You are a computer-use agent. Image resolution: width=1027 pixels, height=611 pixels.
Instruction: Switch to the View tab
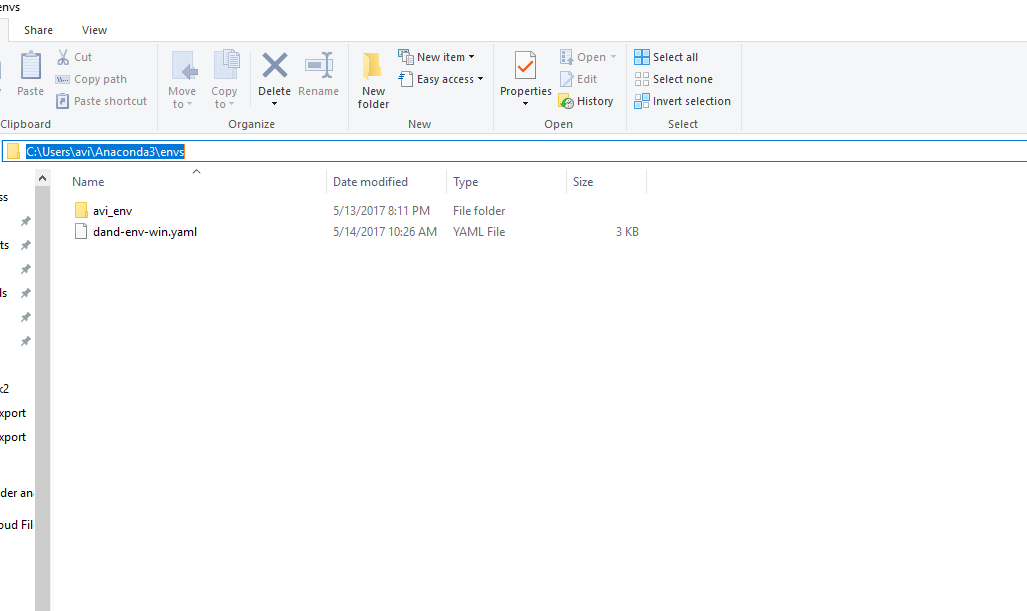(93, 29)
